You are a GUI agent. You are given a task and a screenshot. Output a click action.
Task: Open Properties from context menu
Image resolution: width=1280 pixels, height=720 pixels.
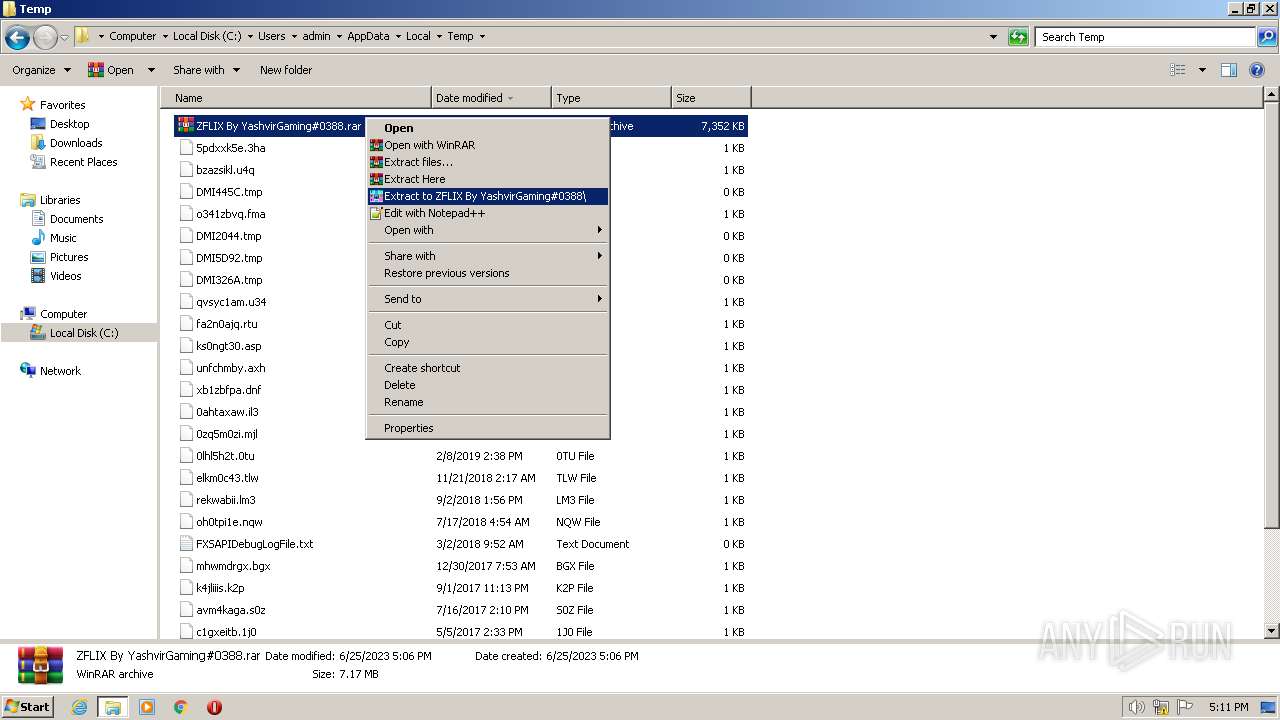(488, 428)
